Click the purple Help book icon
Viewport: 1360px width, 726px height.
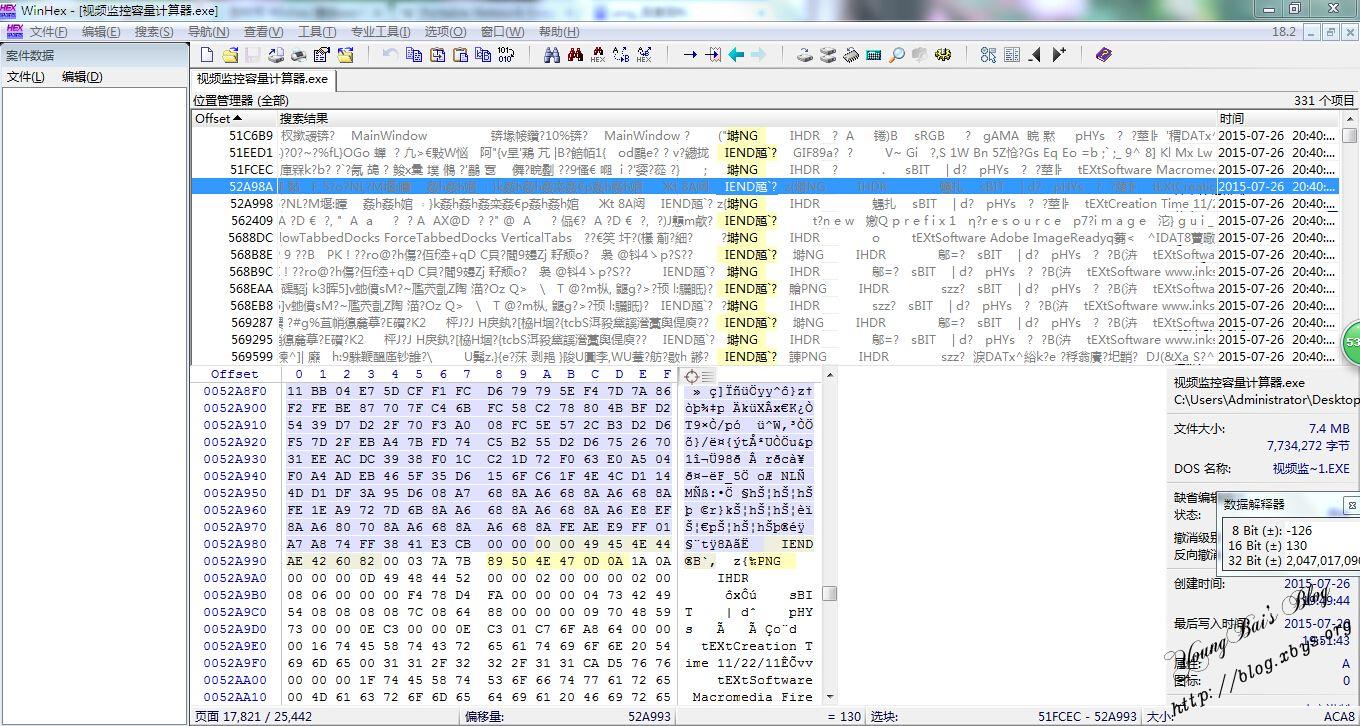pyautogui.click(x=1103, y=55)
